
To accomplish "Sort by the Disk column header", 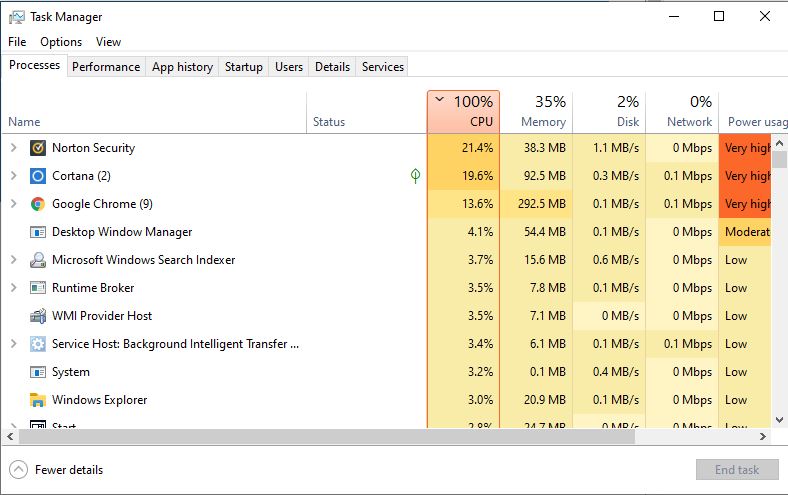I will [x=609, y=112].
